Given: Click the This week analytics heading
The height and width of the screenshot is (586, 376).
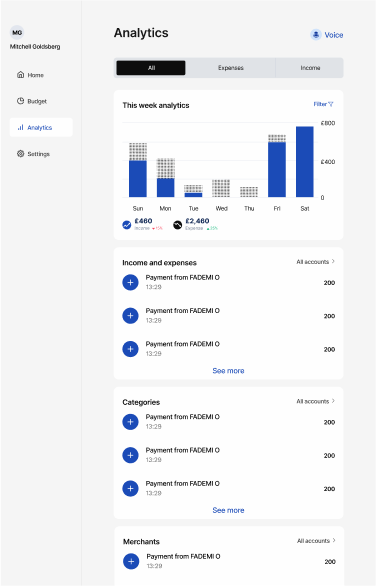Looking at the screenshot, I should 156,105.
